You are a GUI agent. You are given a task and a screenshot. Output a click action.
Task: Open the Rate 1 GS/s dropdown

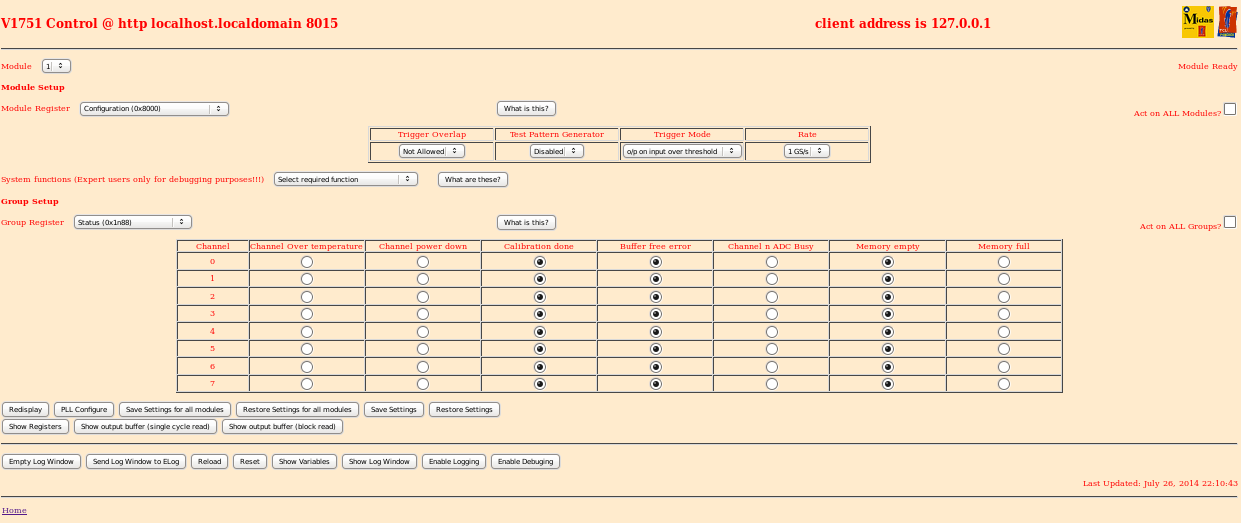[x=806, y=151]
